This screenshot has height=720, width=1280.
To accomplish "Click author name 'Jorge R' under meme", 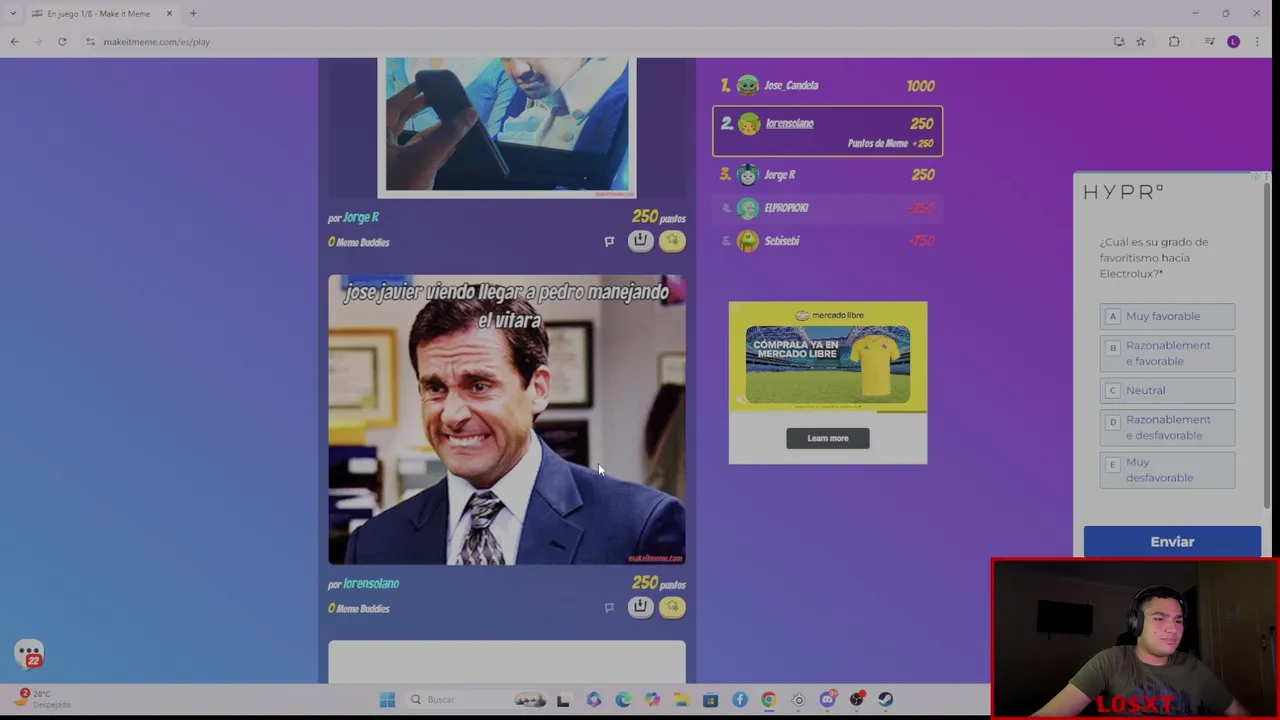I will point(361,217).
